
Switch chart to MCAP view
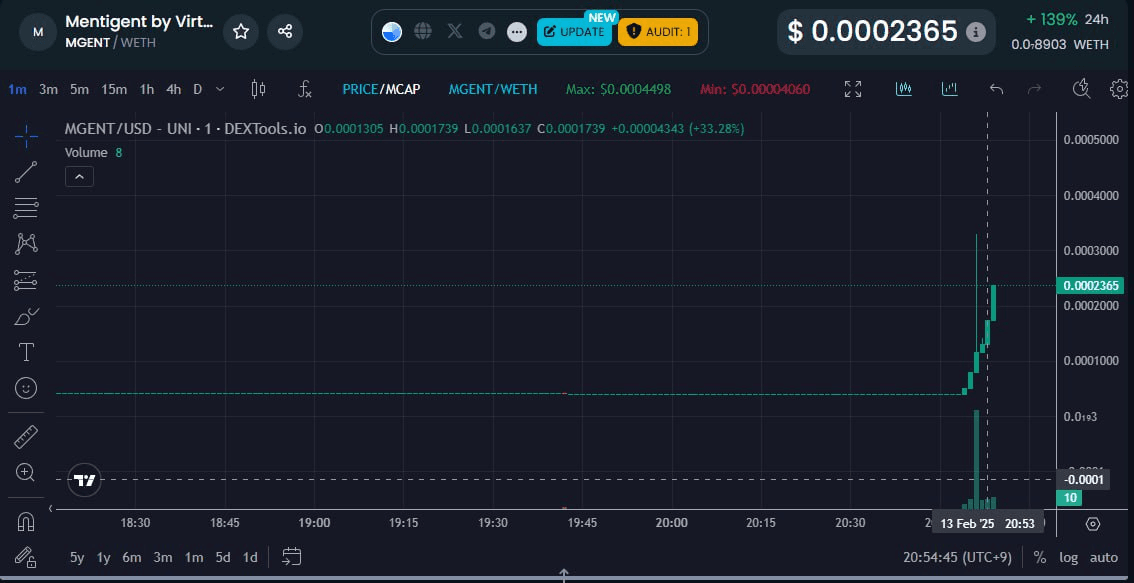403,90
